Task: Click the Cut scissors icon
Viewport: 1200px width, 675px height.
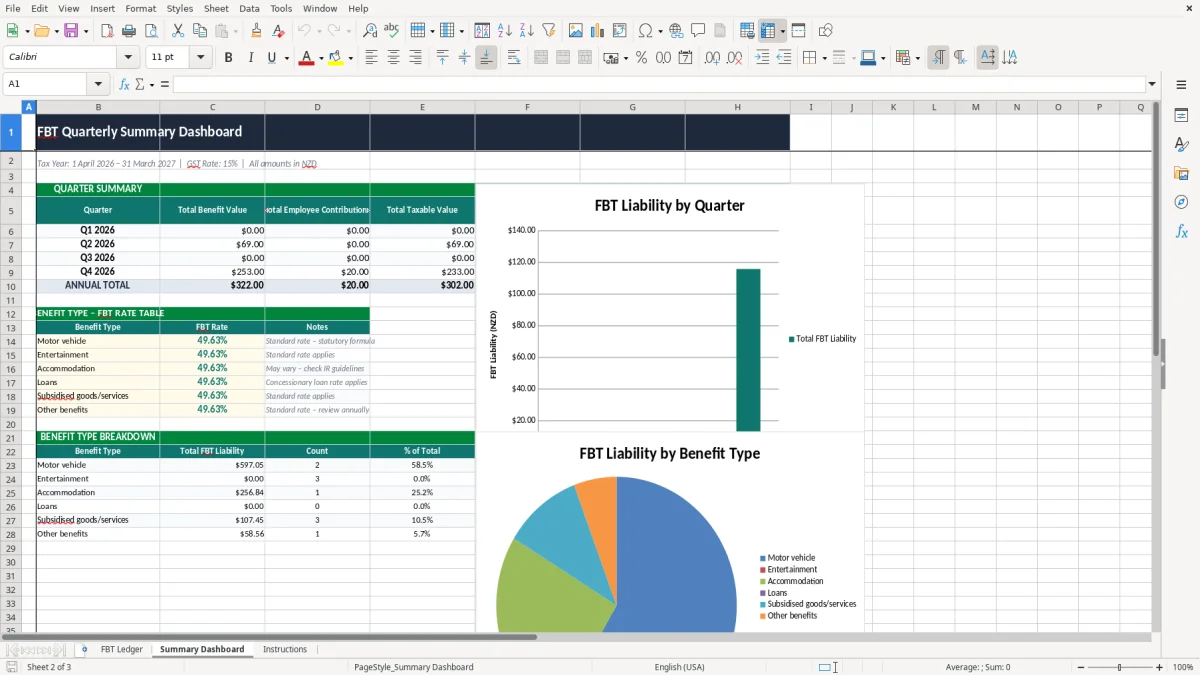Action: (178, 31)
